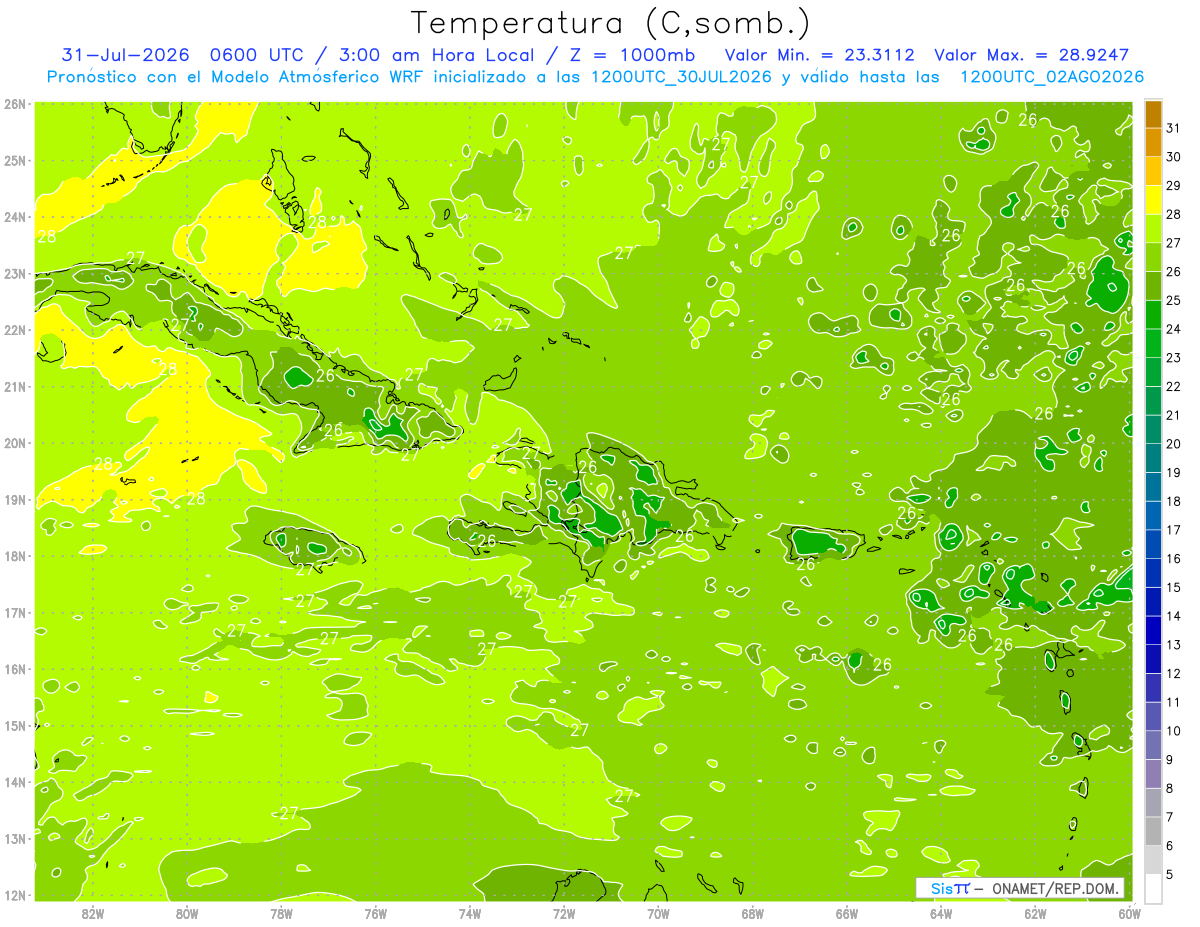The width and height of the screenshot is (1200, 927).
Task: Click the color scale value 5
Action: point(1169,875)
